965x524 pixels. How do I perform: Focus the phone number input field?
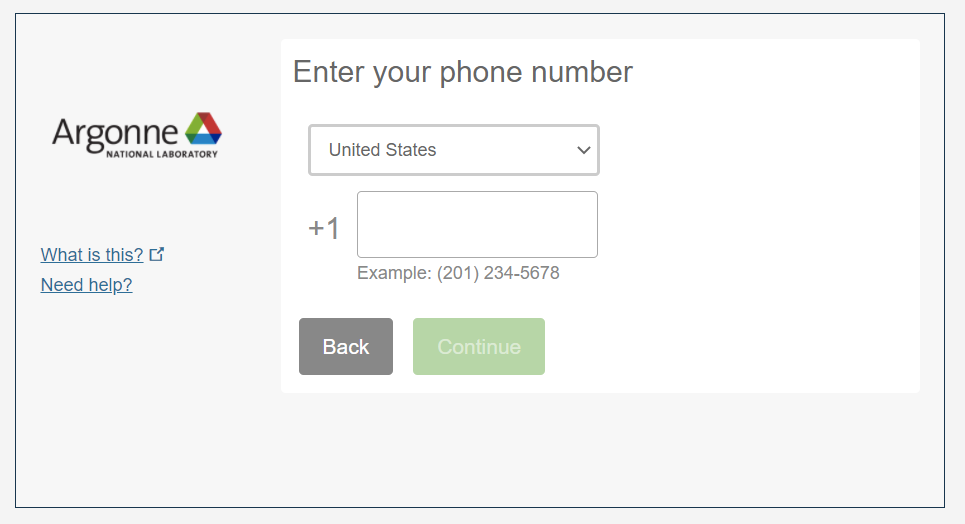(477, 224)
